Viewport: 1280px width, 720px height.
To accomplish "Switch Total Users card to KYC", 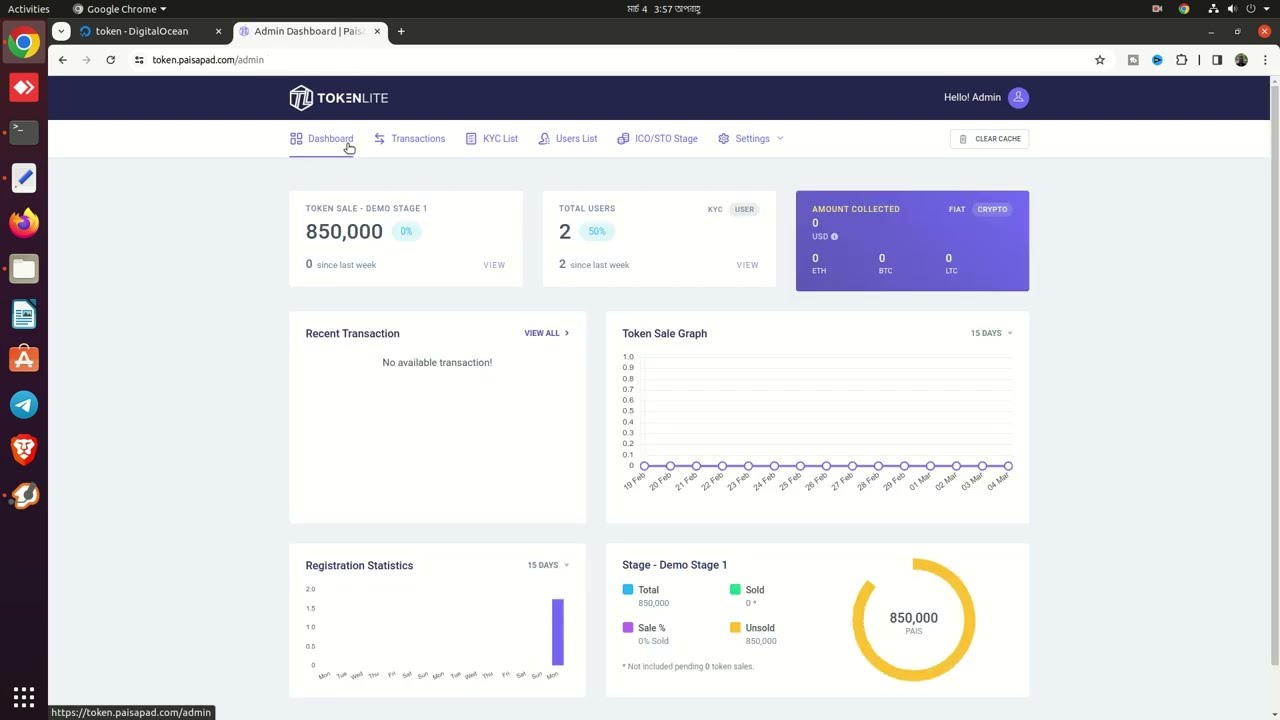I will [715, 209].
